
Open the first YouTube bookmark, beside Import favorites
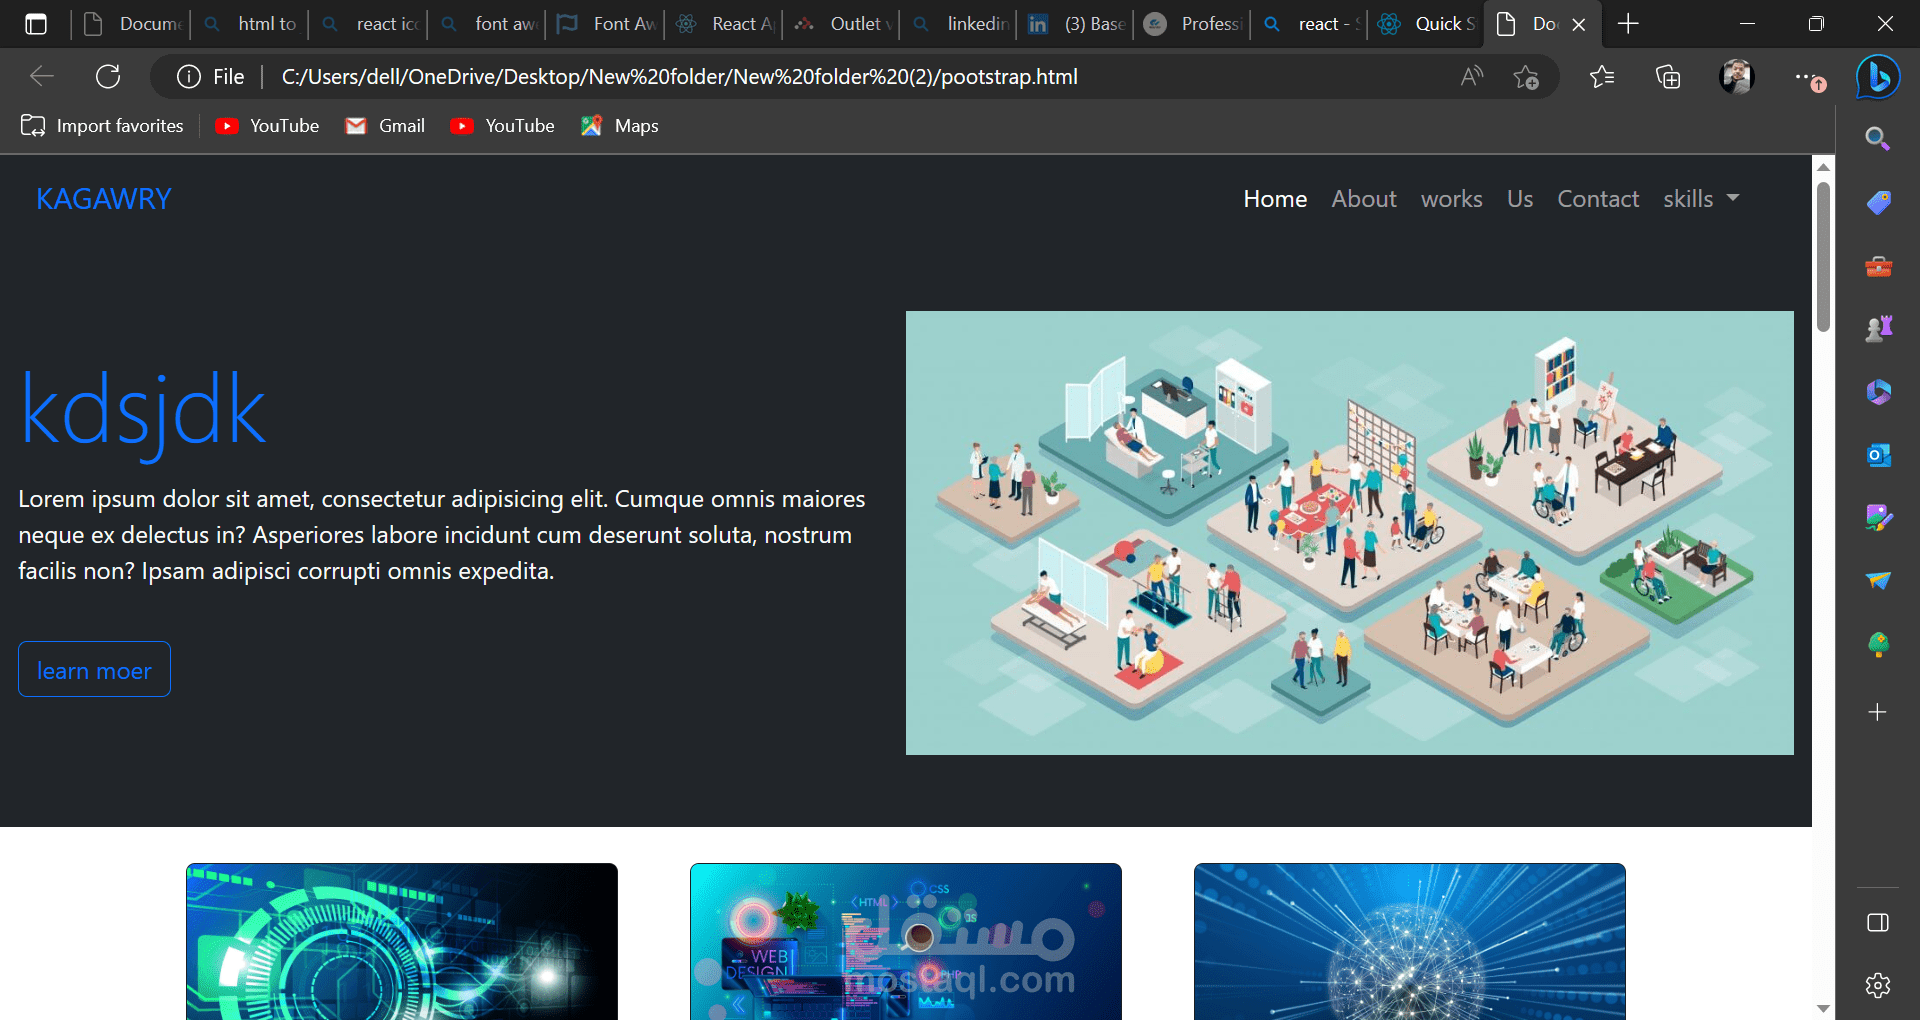[268, 126]
